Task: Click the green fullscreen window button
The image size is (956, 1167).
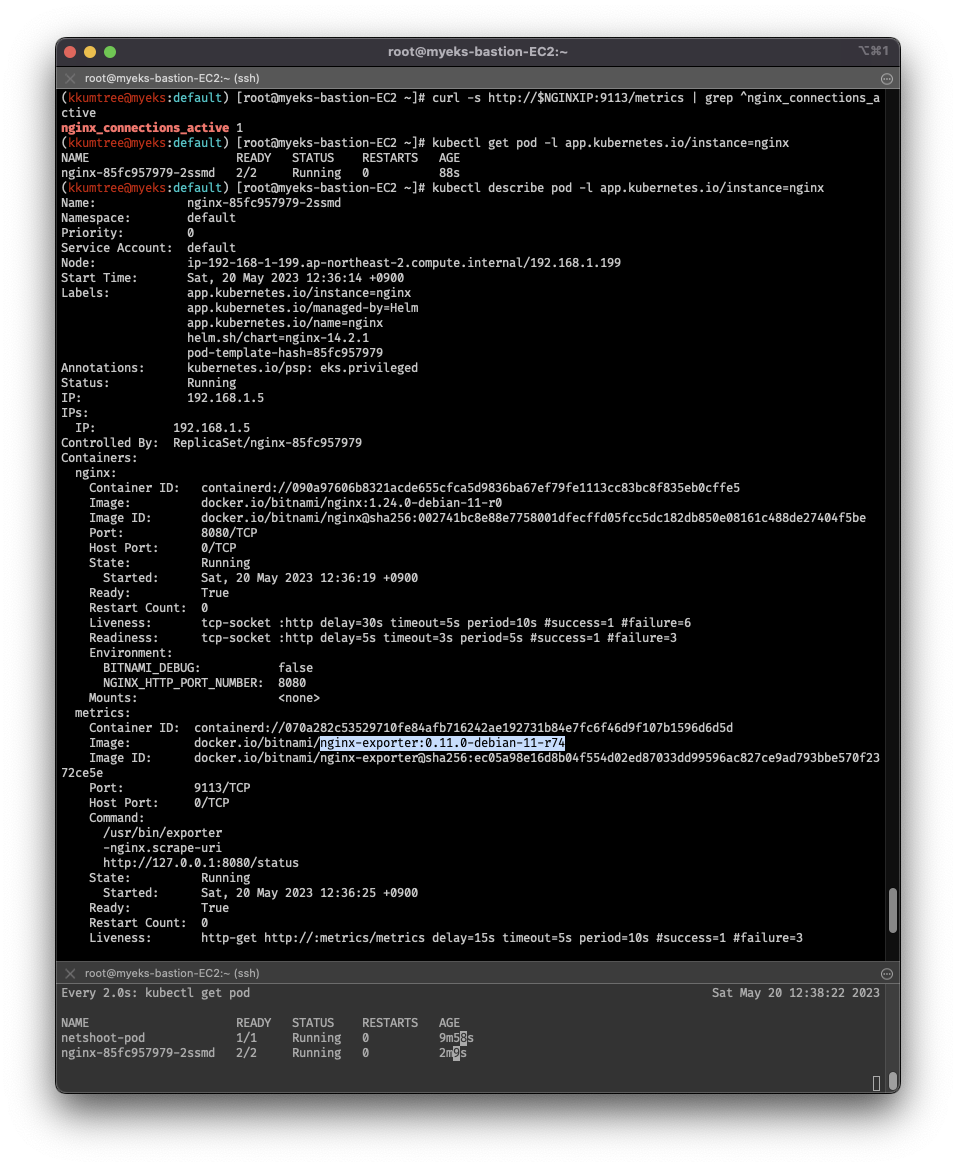Action: pyautogui.click(x=110, y=52)
